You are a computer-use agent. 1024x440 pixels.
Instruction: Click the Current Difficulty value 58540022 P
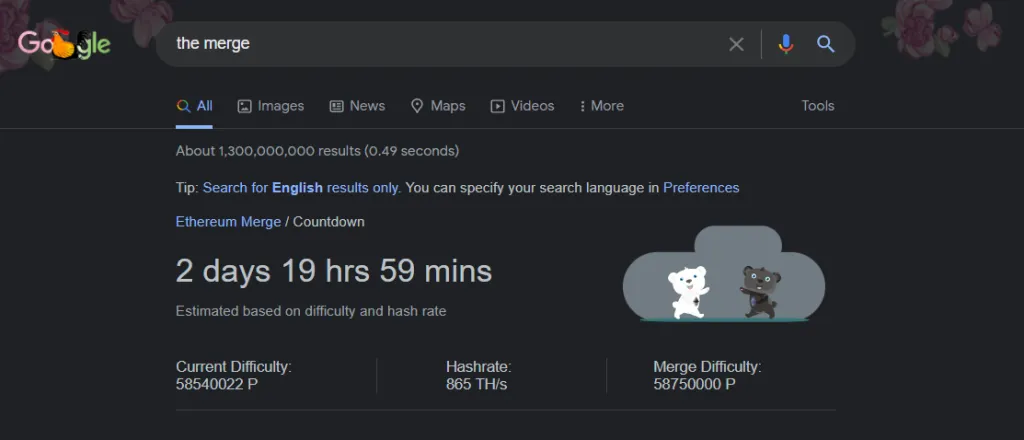coord(217,384)
